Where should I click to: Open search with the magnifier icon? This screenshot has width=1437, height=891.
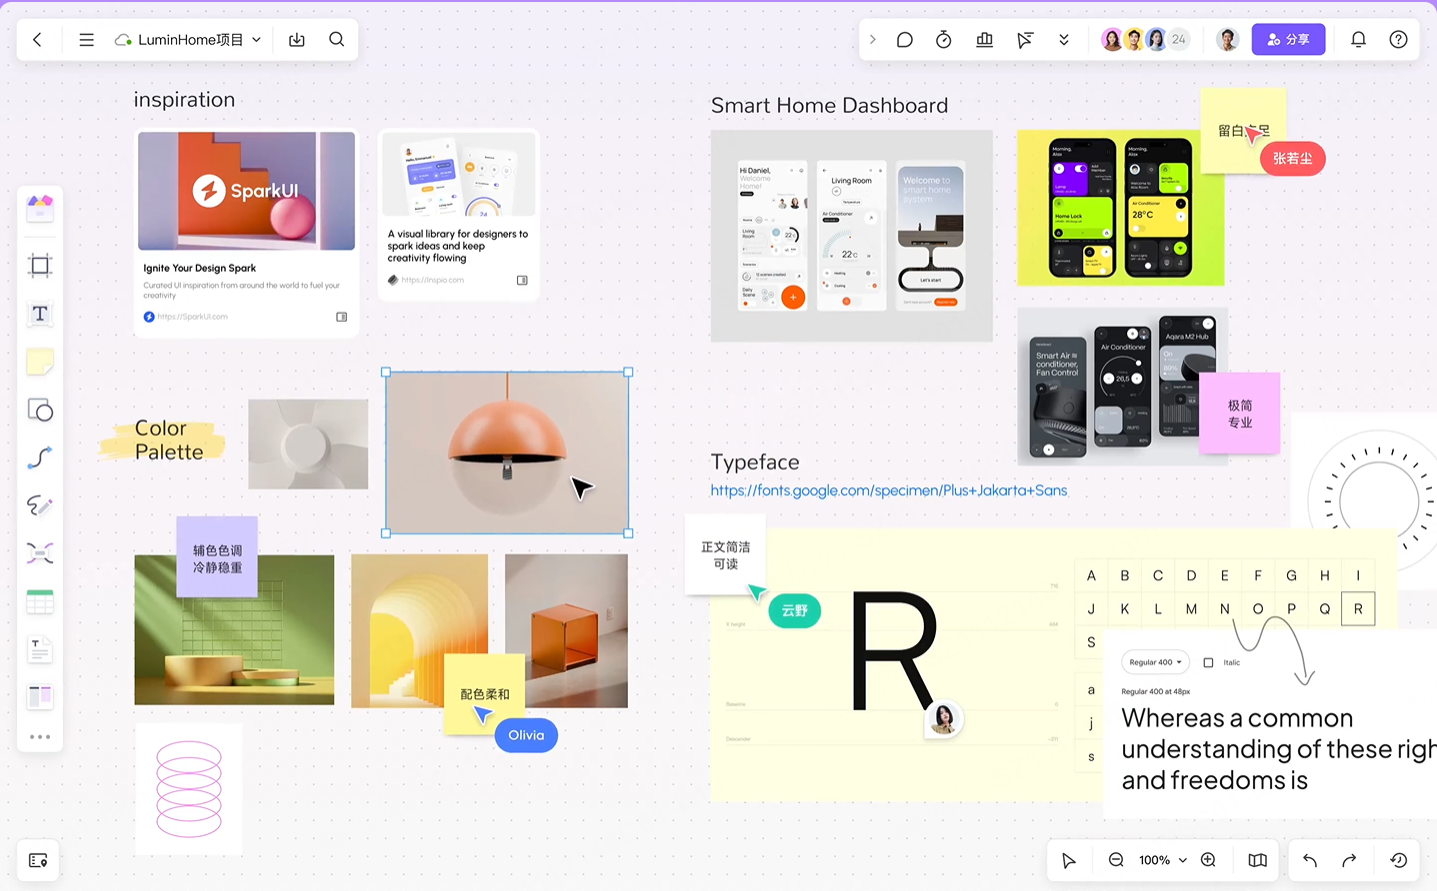[337, 39]
